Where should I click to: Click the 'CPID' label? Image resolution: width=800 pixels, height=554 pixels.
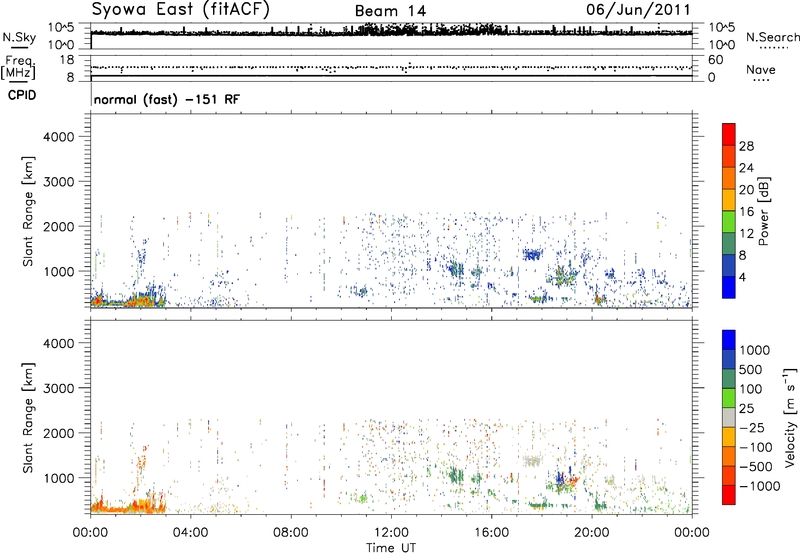[22, 95]
